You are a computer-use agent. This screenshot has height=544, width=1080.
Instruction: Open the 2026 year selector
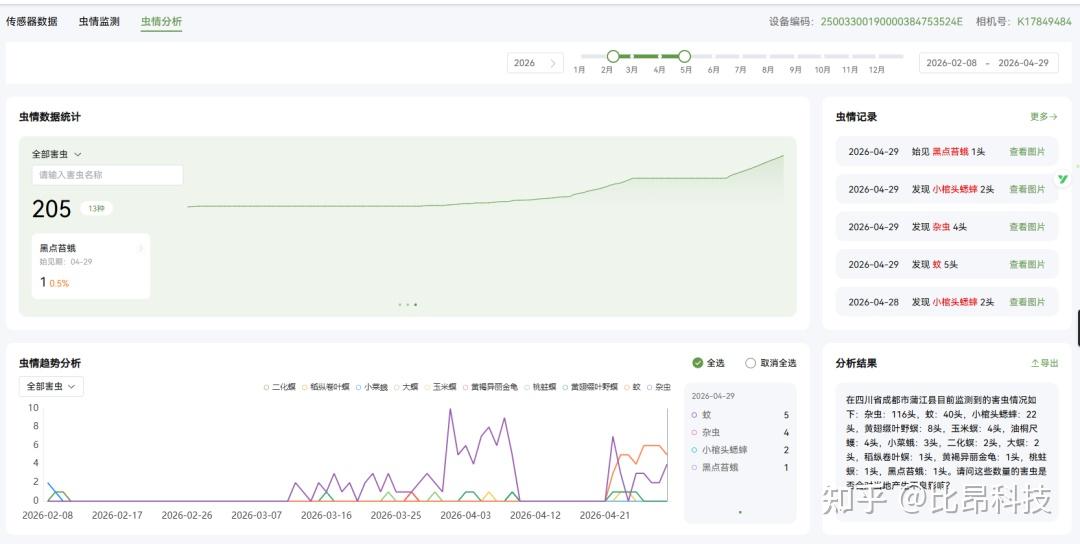(x=535, y=63)
